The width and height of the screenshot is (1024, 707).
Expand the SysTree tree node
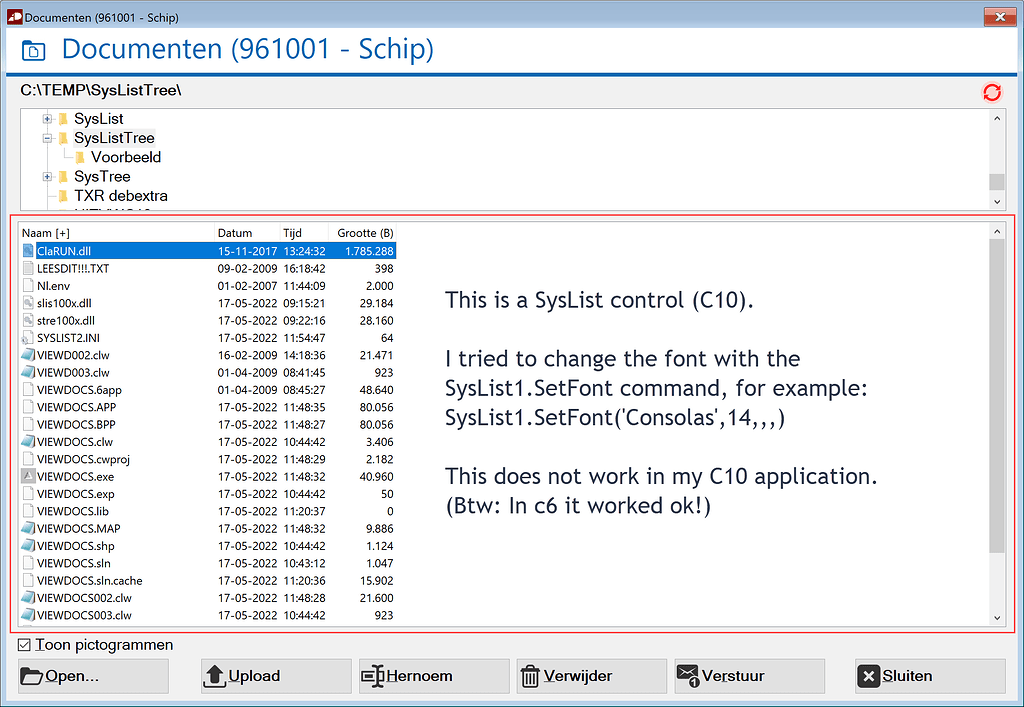click(x=48, y=176)
